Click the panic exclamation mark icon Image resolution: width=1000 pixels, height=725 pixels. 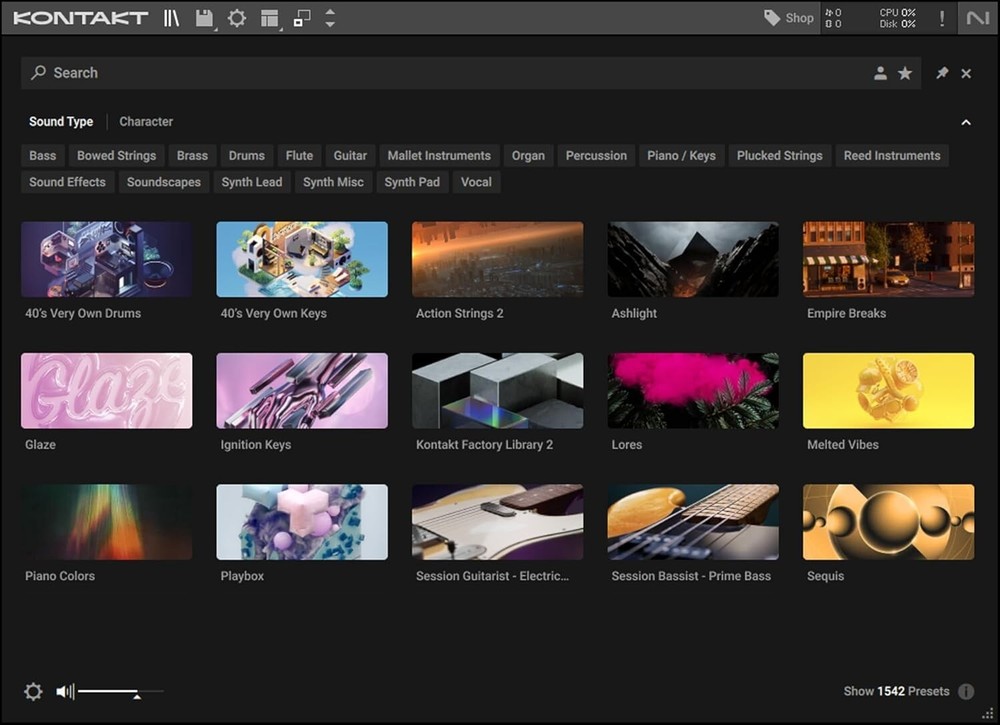tap(941, 18)
